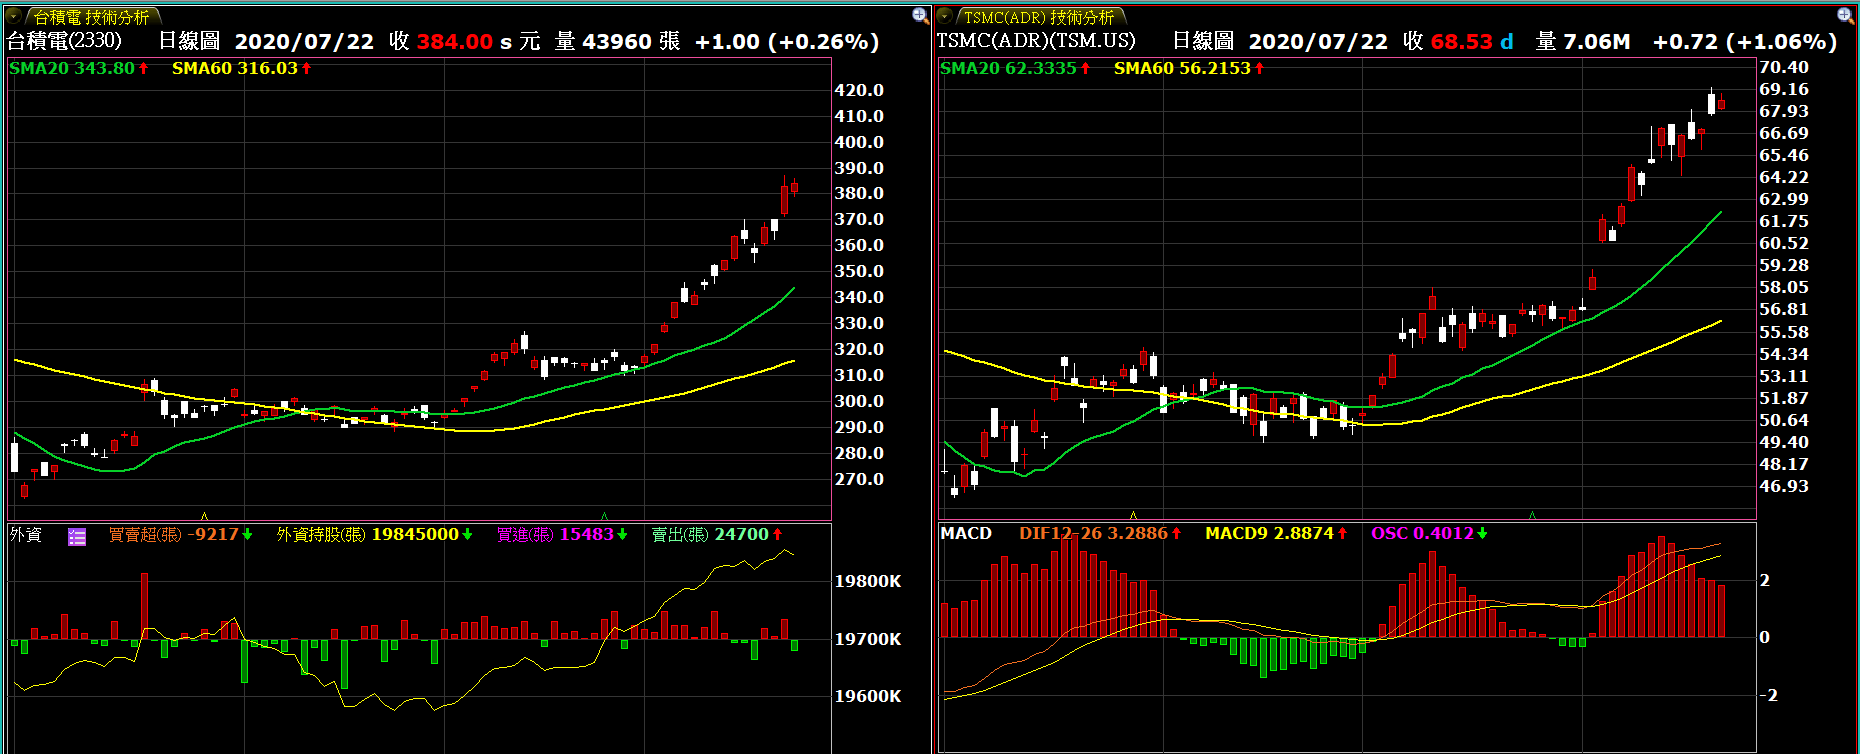Click the 420.0 price axis label

coord(859,90)
